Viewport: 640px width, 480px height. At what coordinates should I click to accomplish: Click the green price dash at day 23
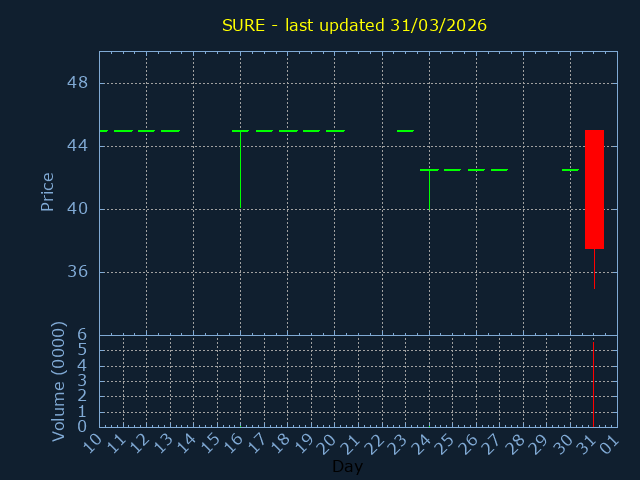pos(405,131)
